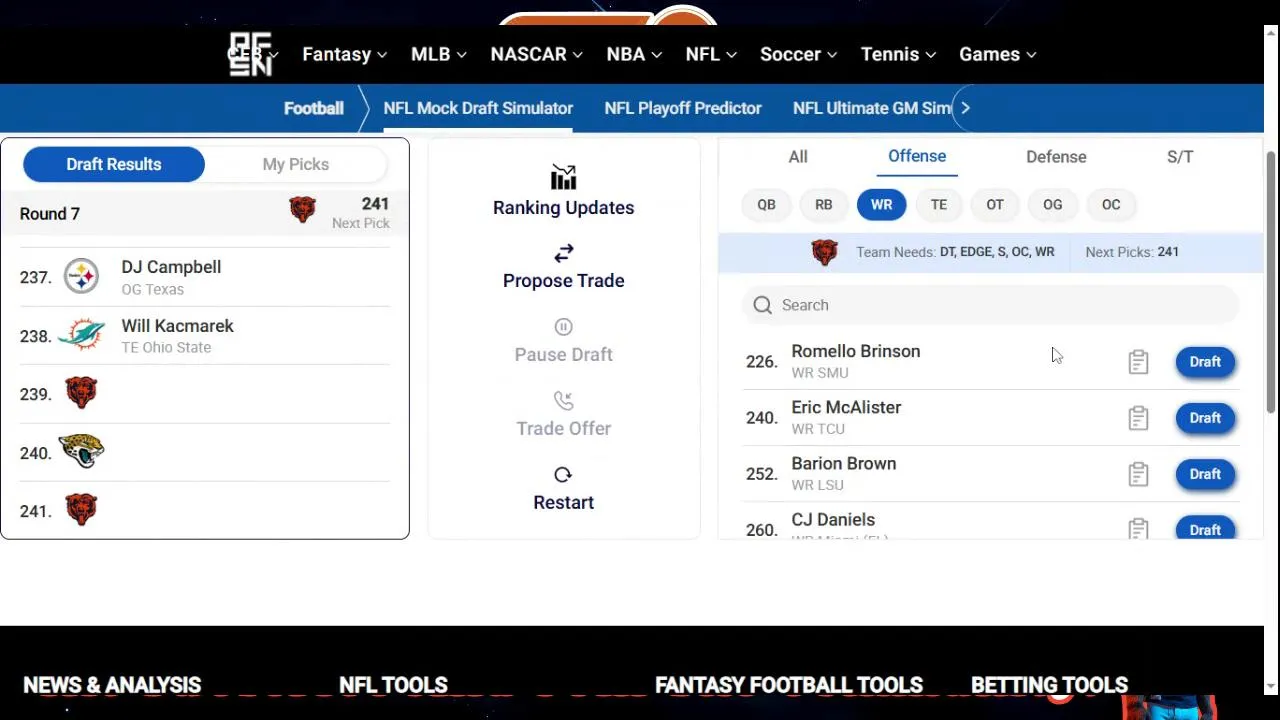This screenshot has height=720, width=1280.
Task: Click the BETTING TOOLS footer heading
Action: tap(1049, 685)
